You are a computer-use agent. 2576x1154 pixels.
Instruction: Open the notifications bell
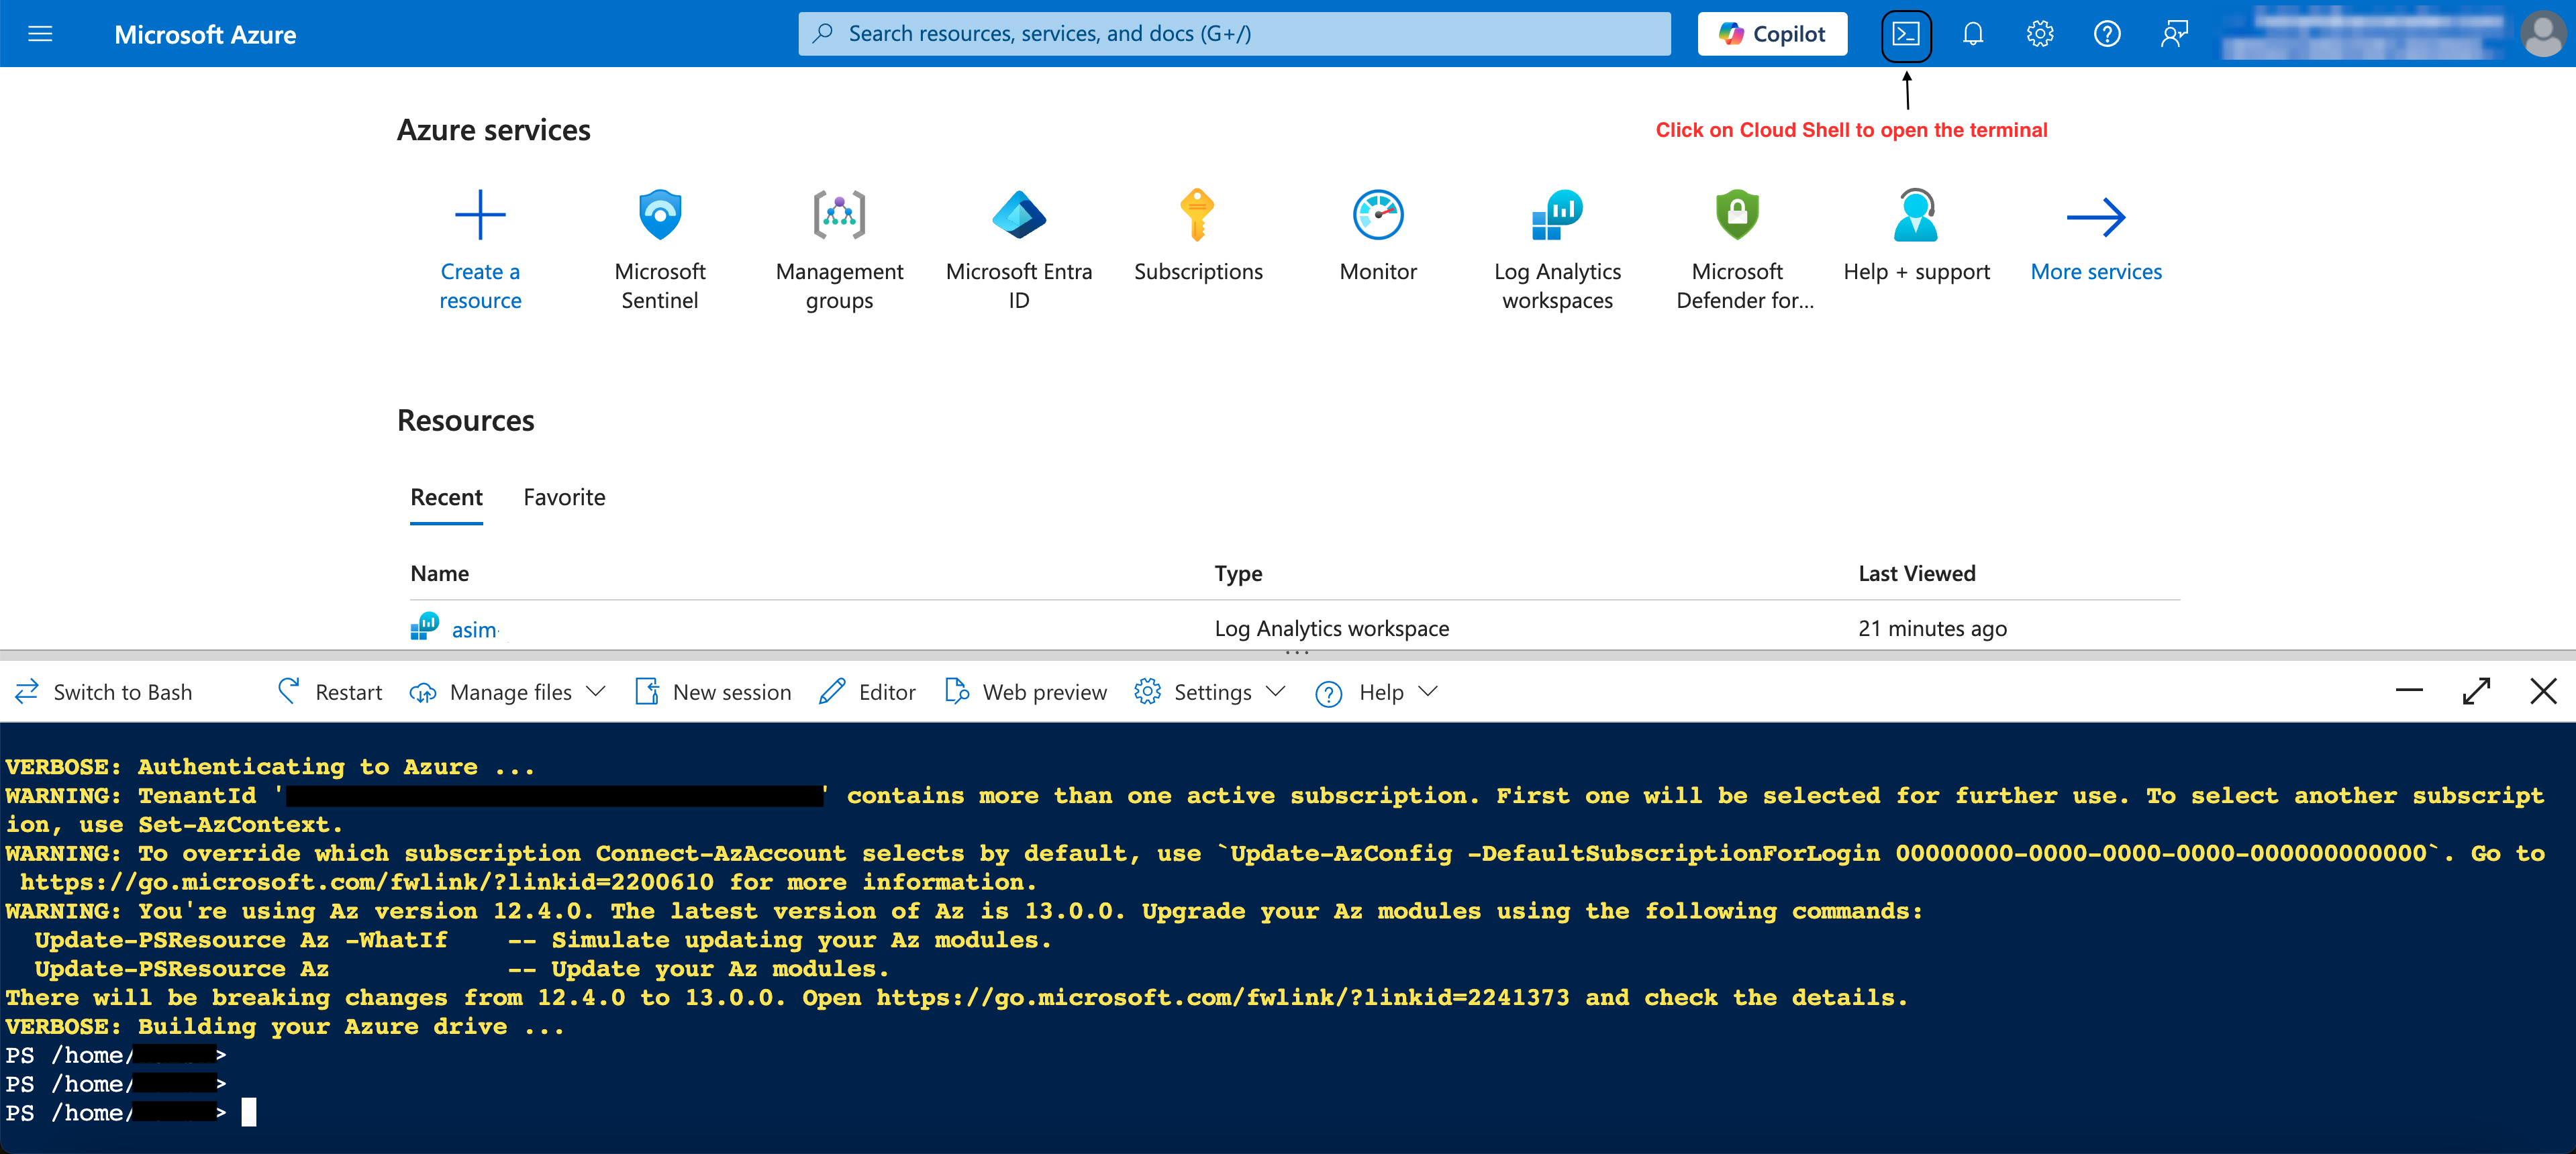point(1972,34)
